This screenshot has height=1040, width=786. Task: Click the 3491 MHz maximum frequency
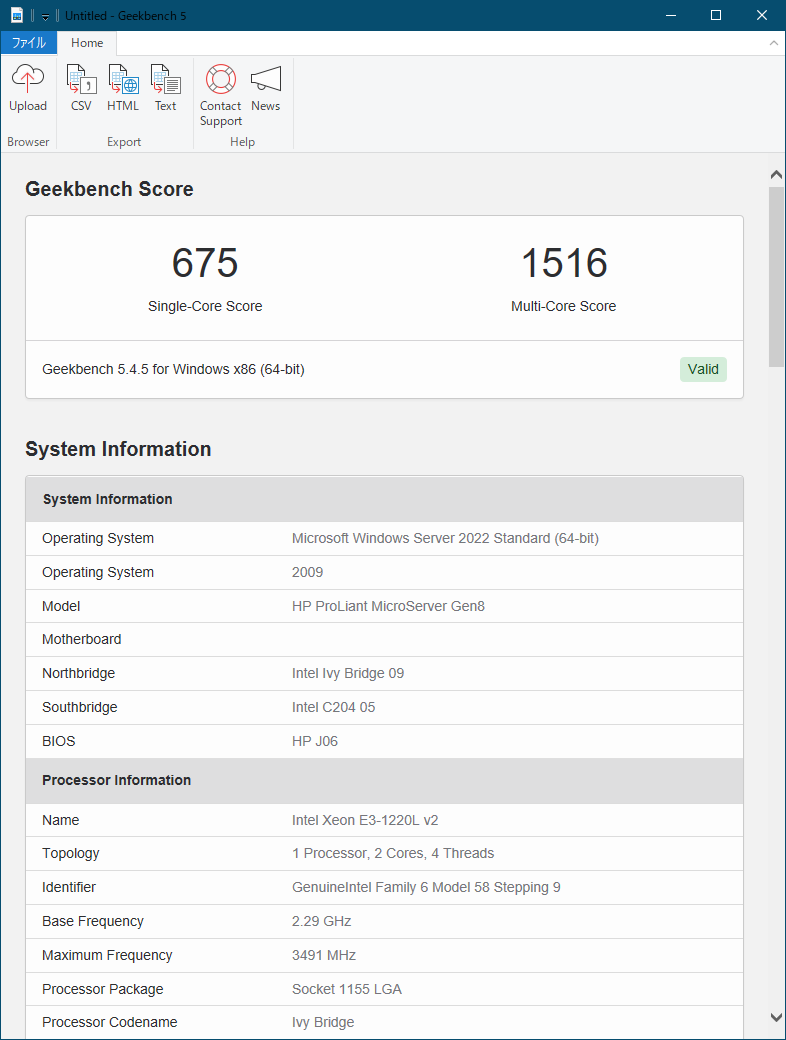[324, 955]
